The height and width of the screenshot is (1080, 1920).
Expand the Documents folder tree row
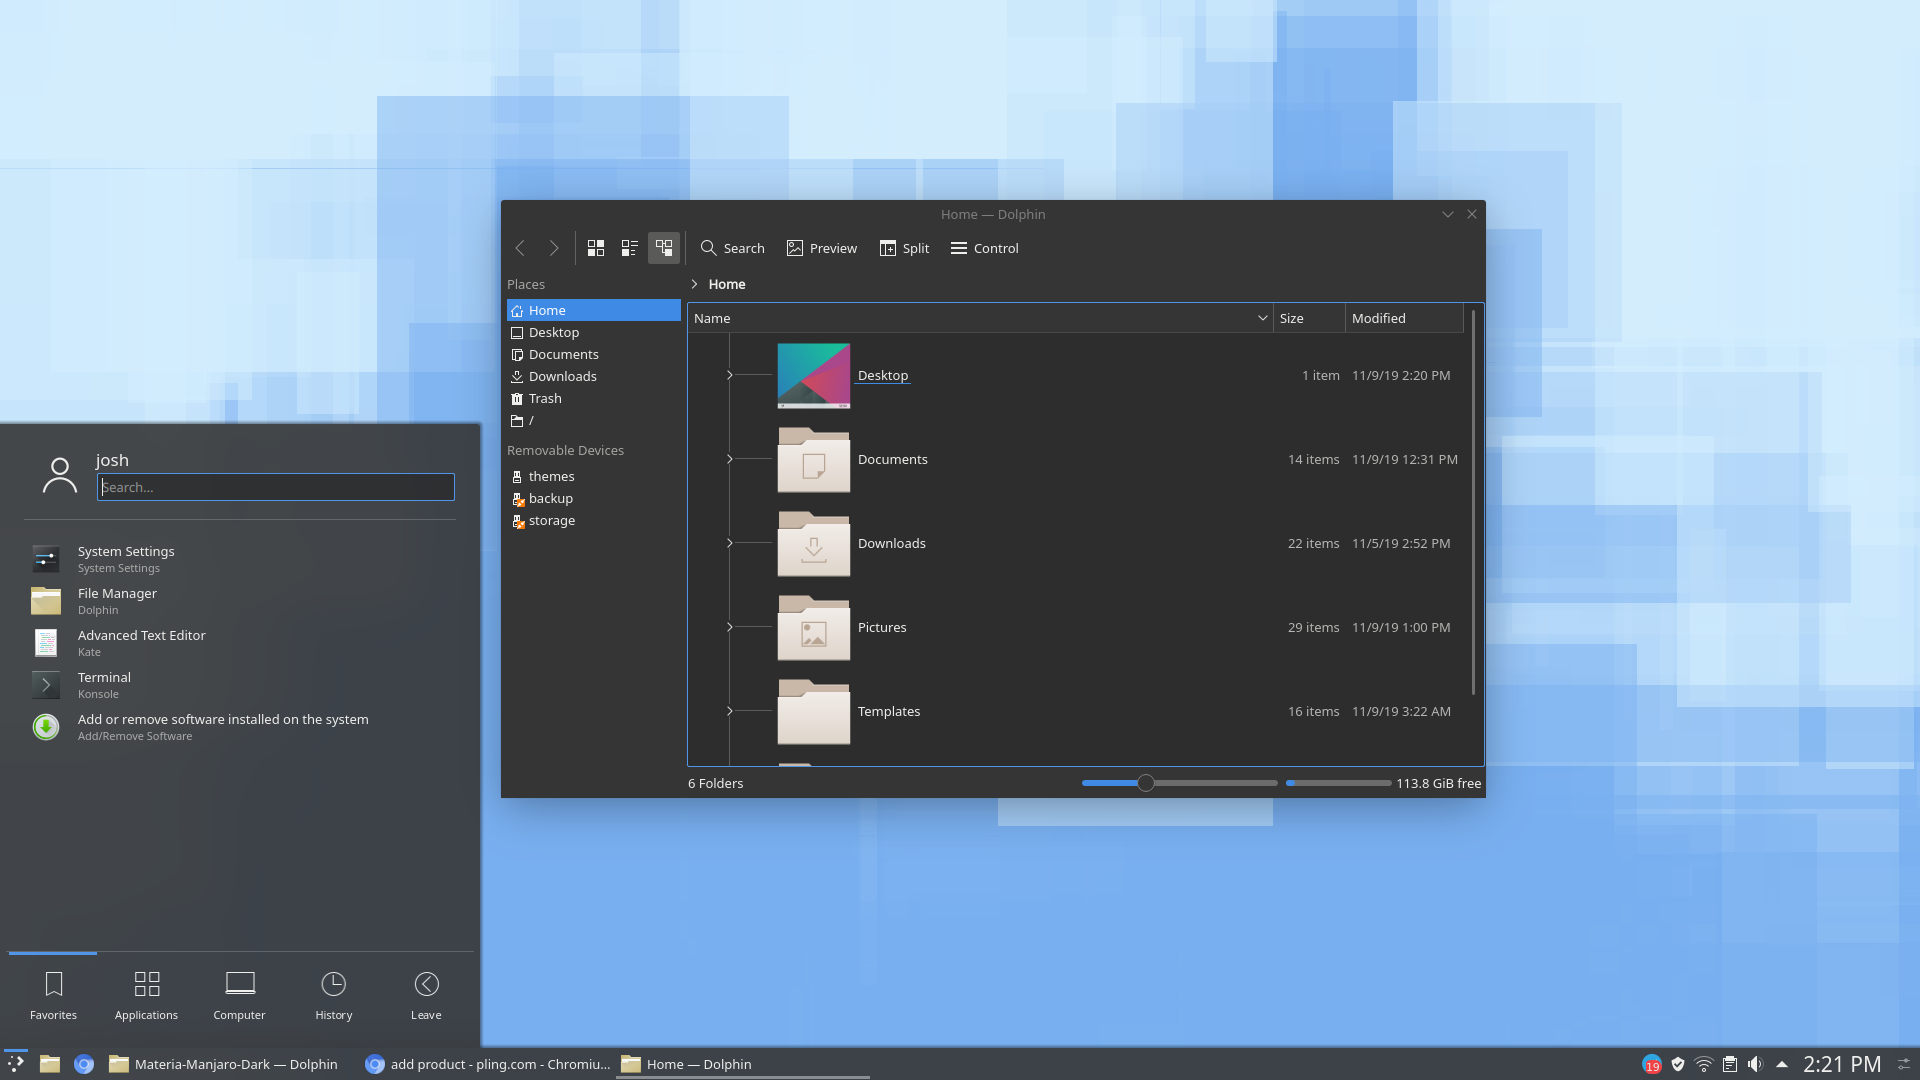730,459
